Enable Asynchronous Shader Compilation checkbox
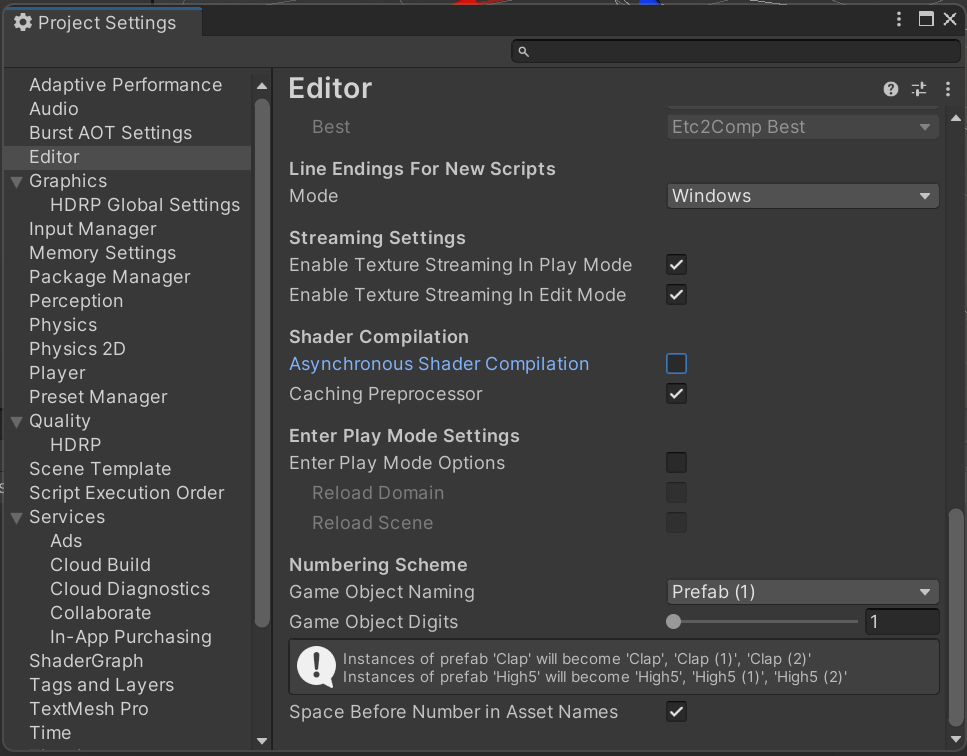The height and width of the screenshot is (756, 967). (x=676, y=364)
